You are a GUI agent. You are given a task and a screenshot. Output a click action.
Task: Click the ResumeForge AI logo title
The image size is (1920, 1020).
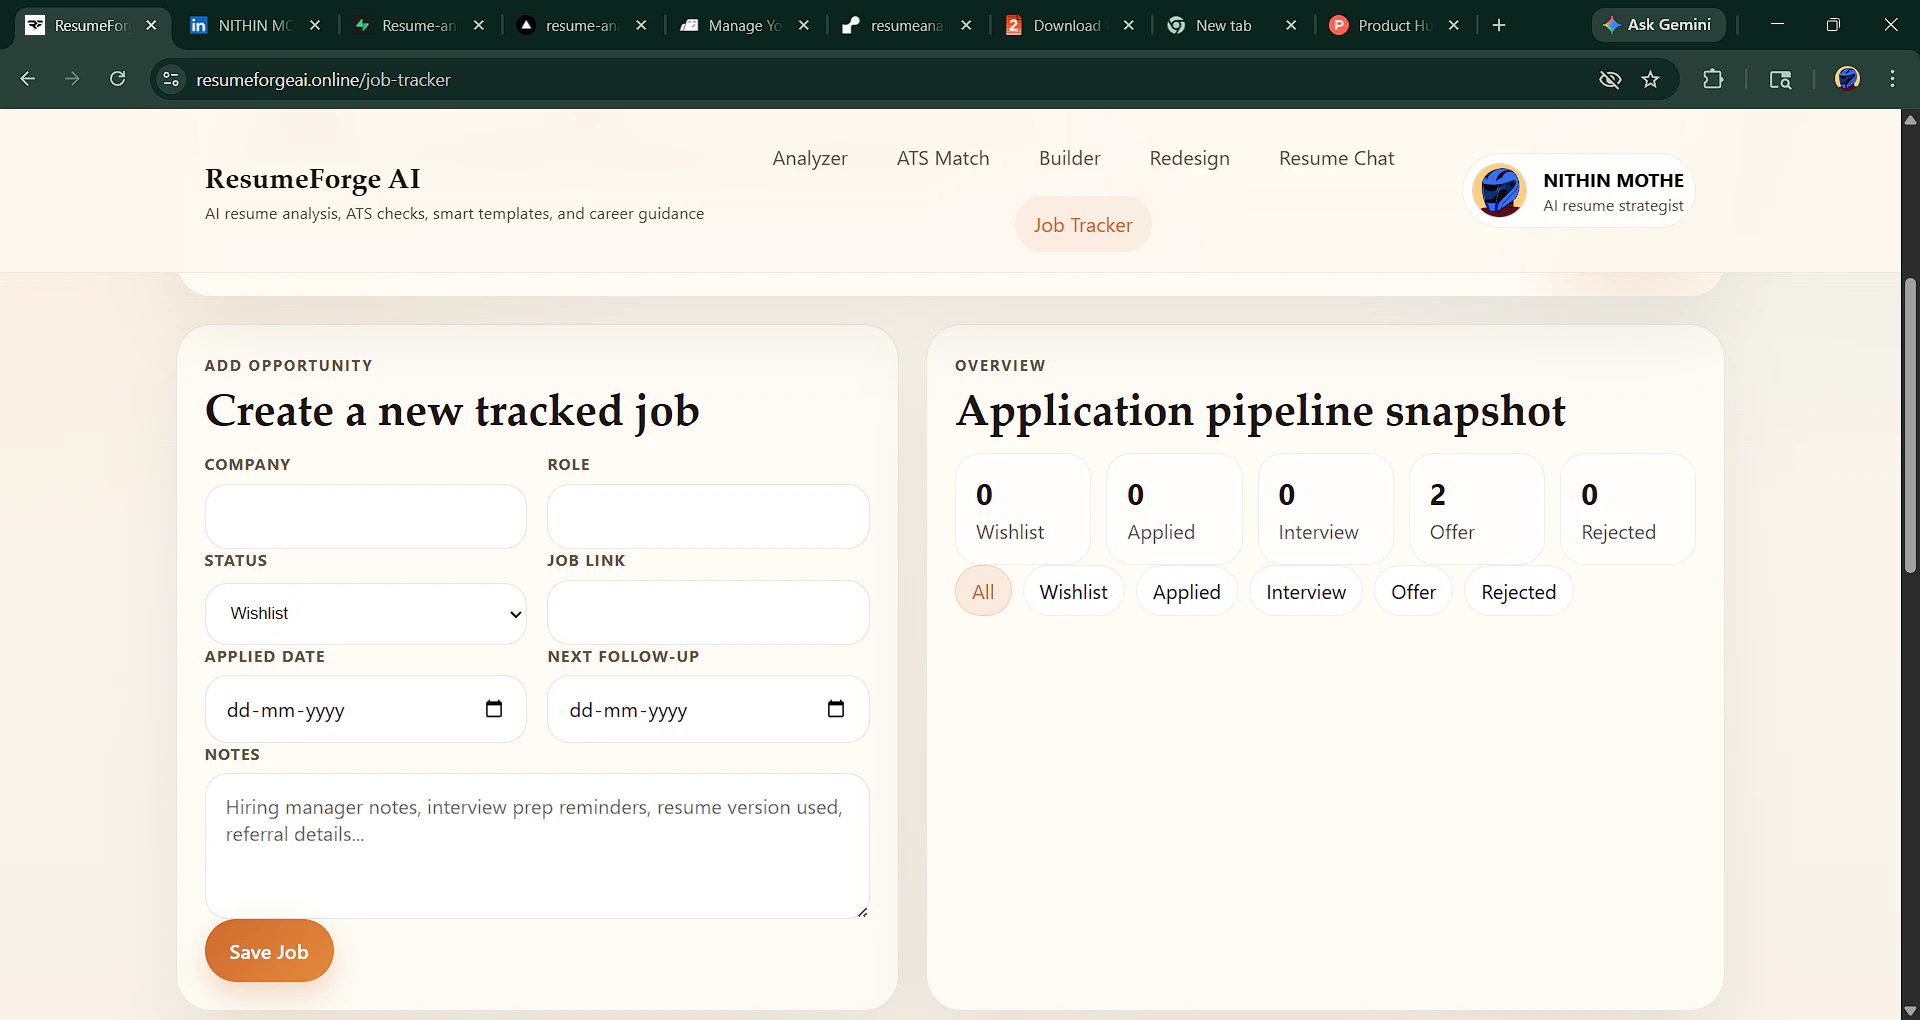312,178
